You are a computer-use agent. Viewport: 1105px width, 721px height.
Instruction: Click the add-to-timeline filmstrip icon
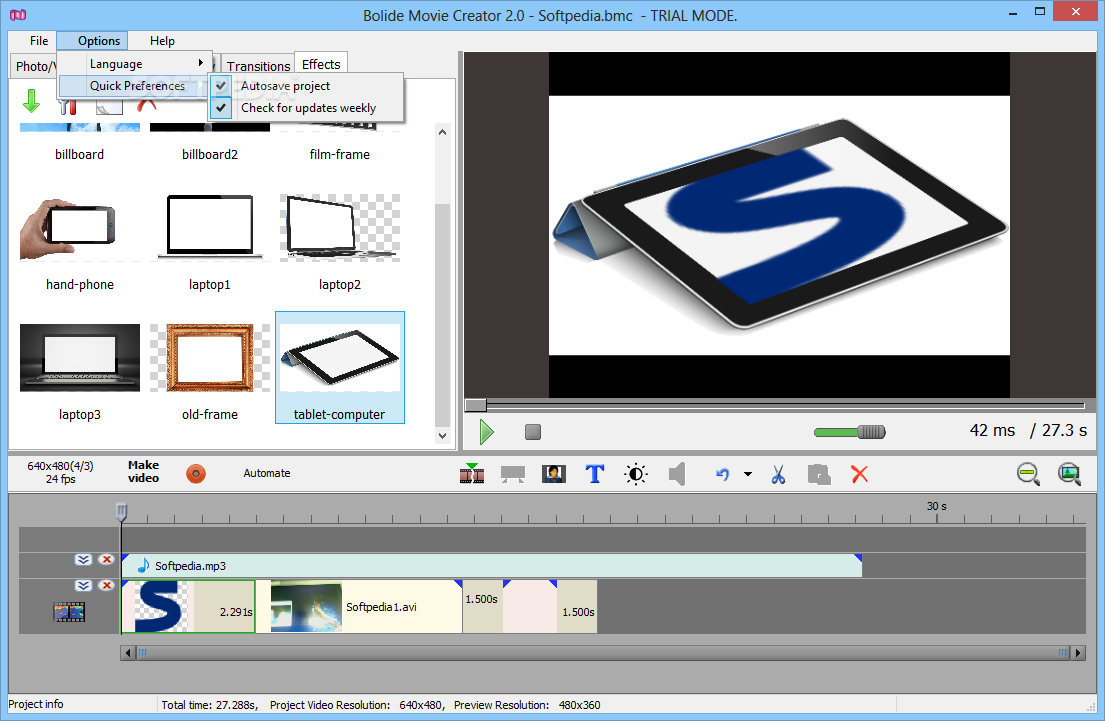(x=471, y=474)
